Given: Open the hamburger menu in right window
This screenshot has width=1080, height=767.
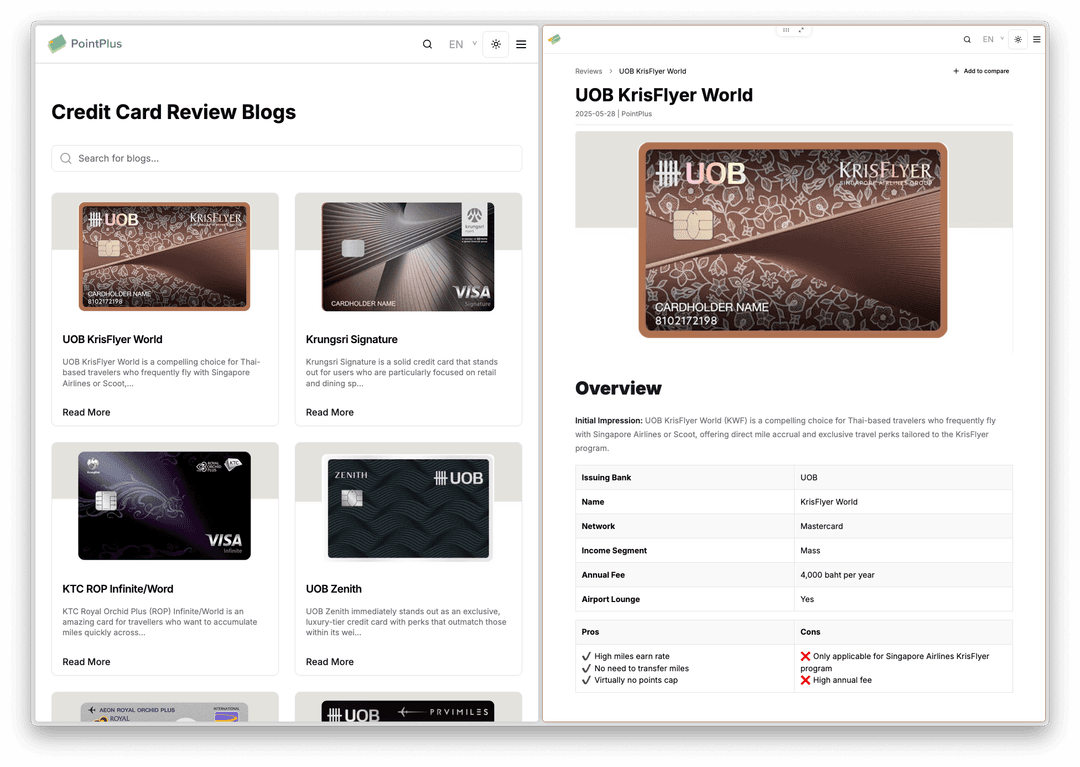Looking at the screenshot, I should pyautogui.click(x=1037, y=40).
